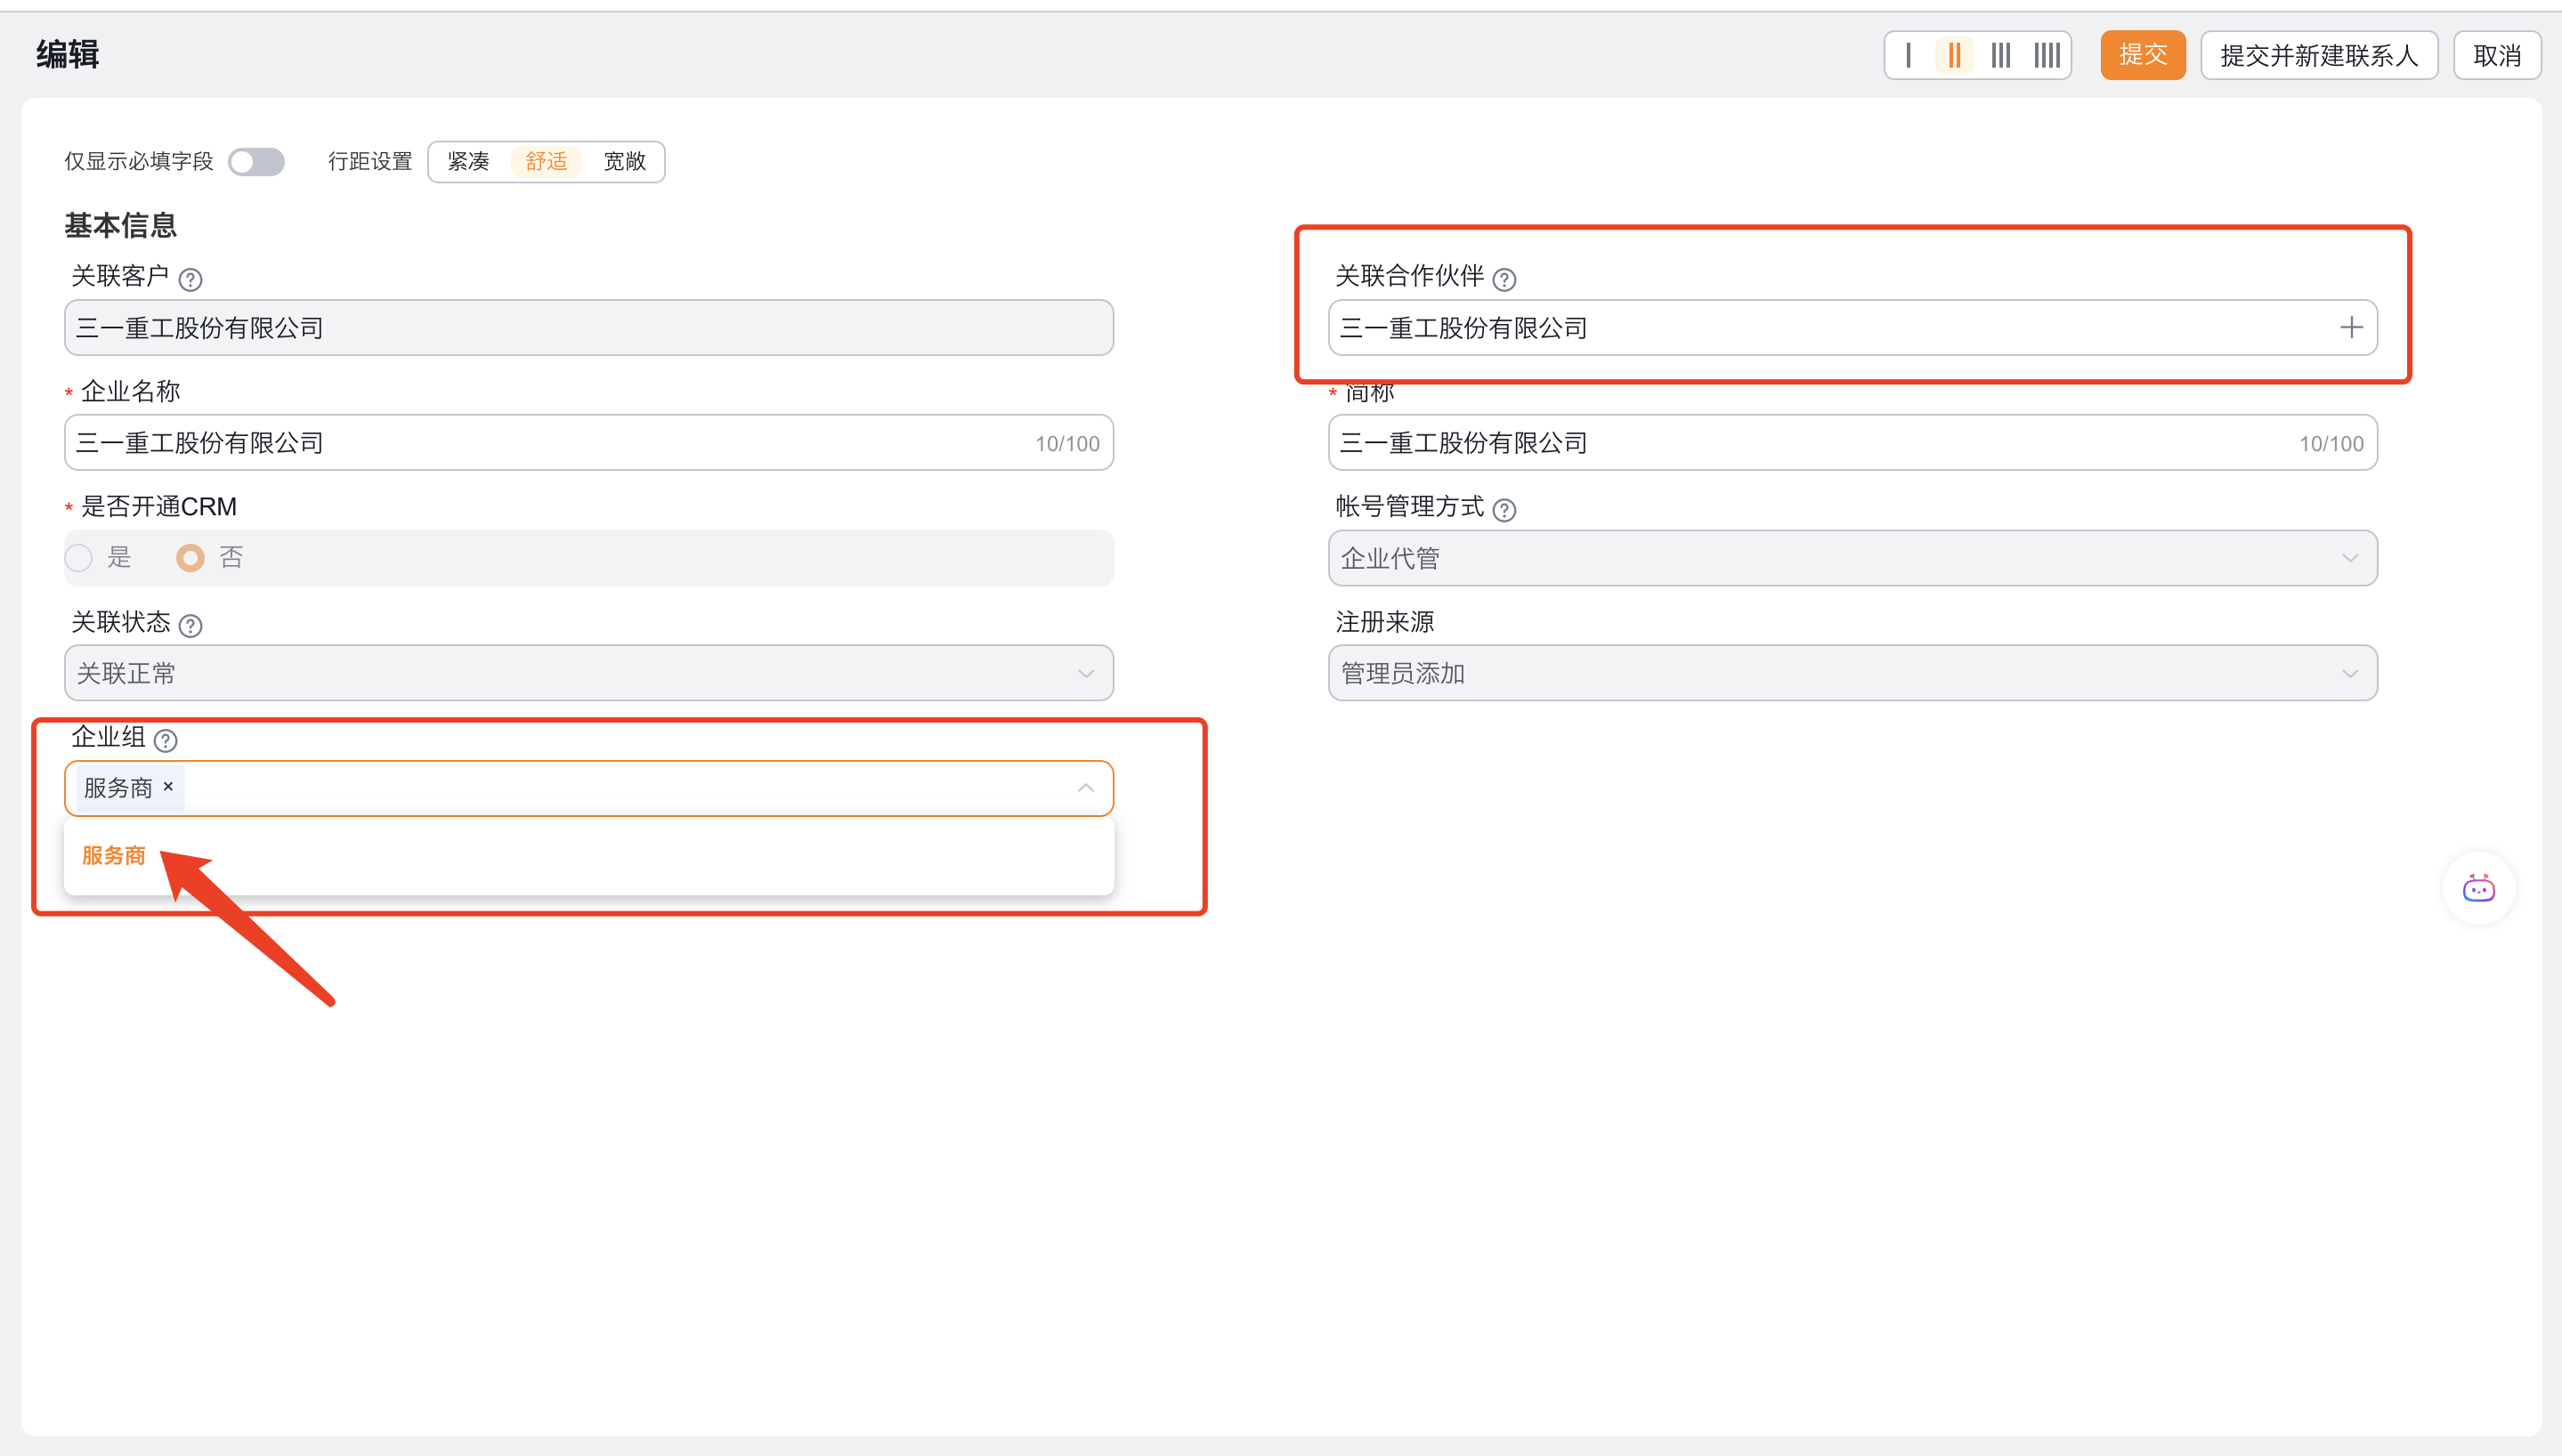Open 帐号管理方式 dropdown

pos(1851,558)
